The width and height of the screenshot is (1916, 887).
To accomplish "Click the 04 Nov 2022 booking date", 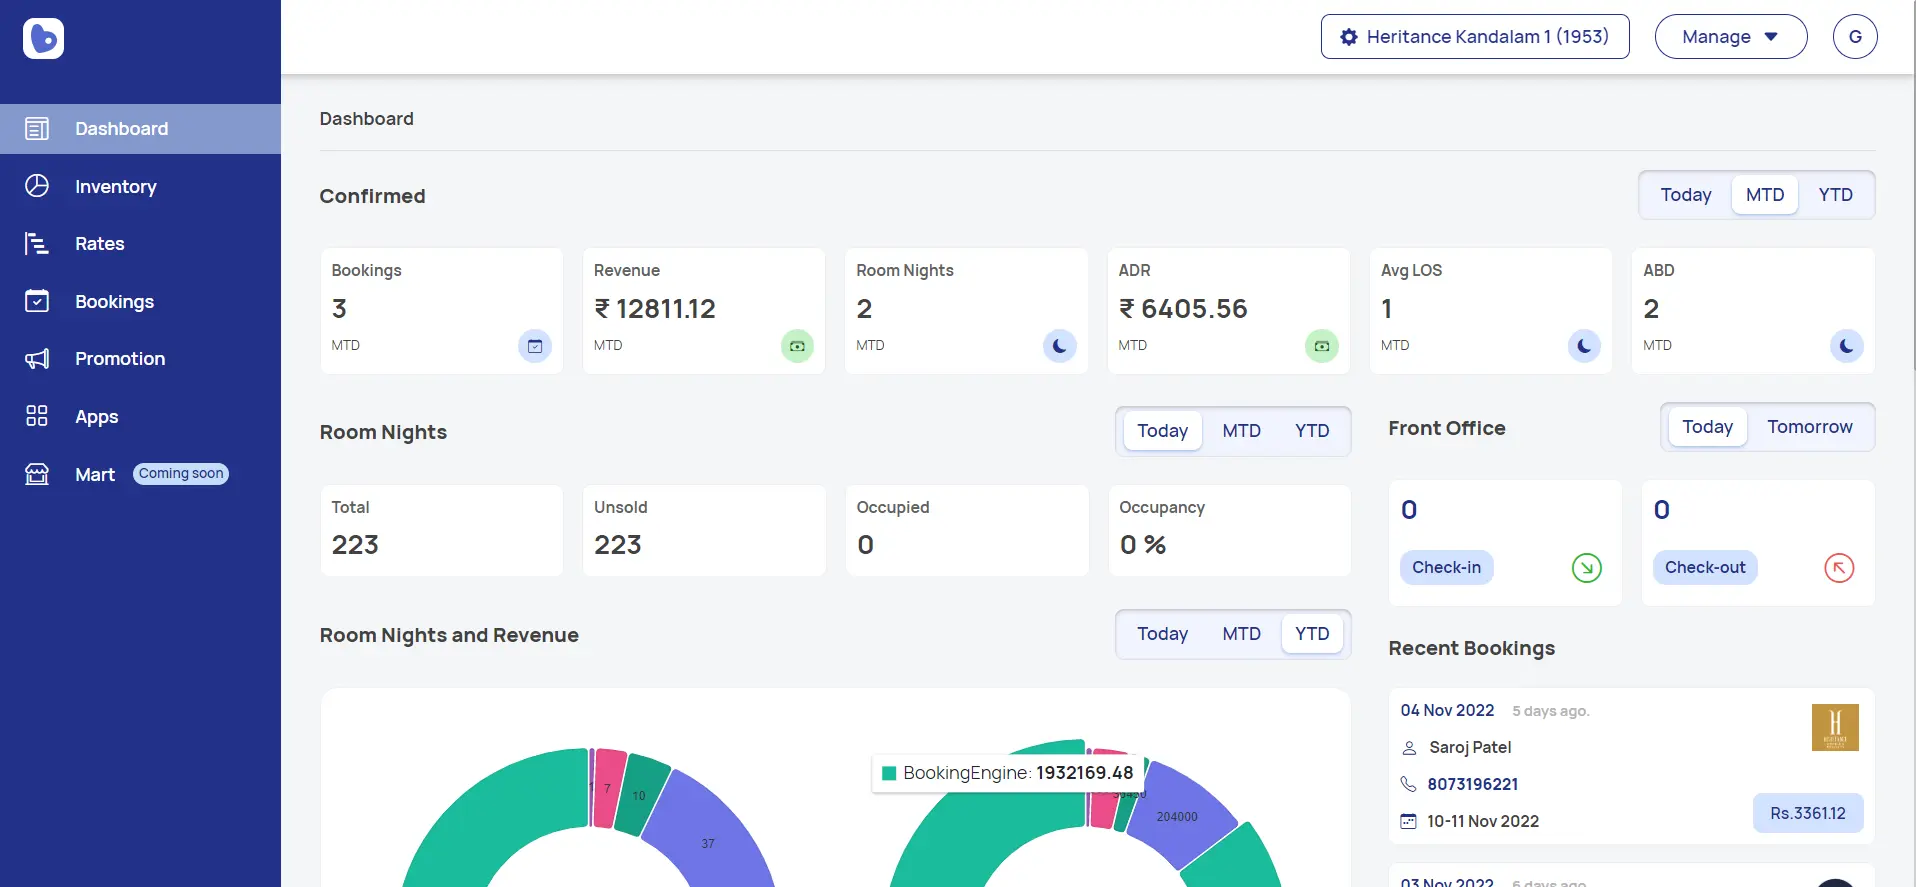I will click(1447, 710).
